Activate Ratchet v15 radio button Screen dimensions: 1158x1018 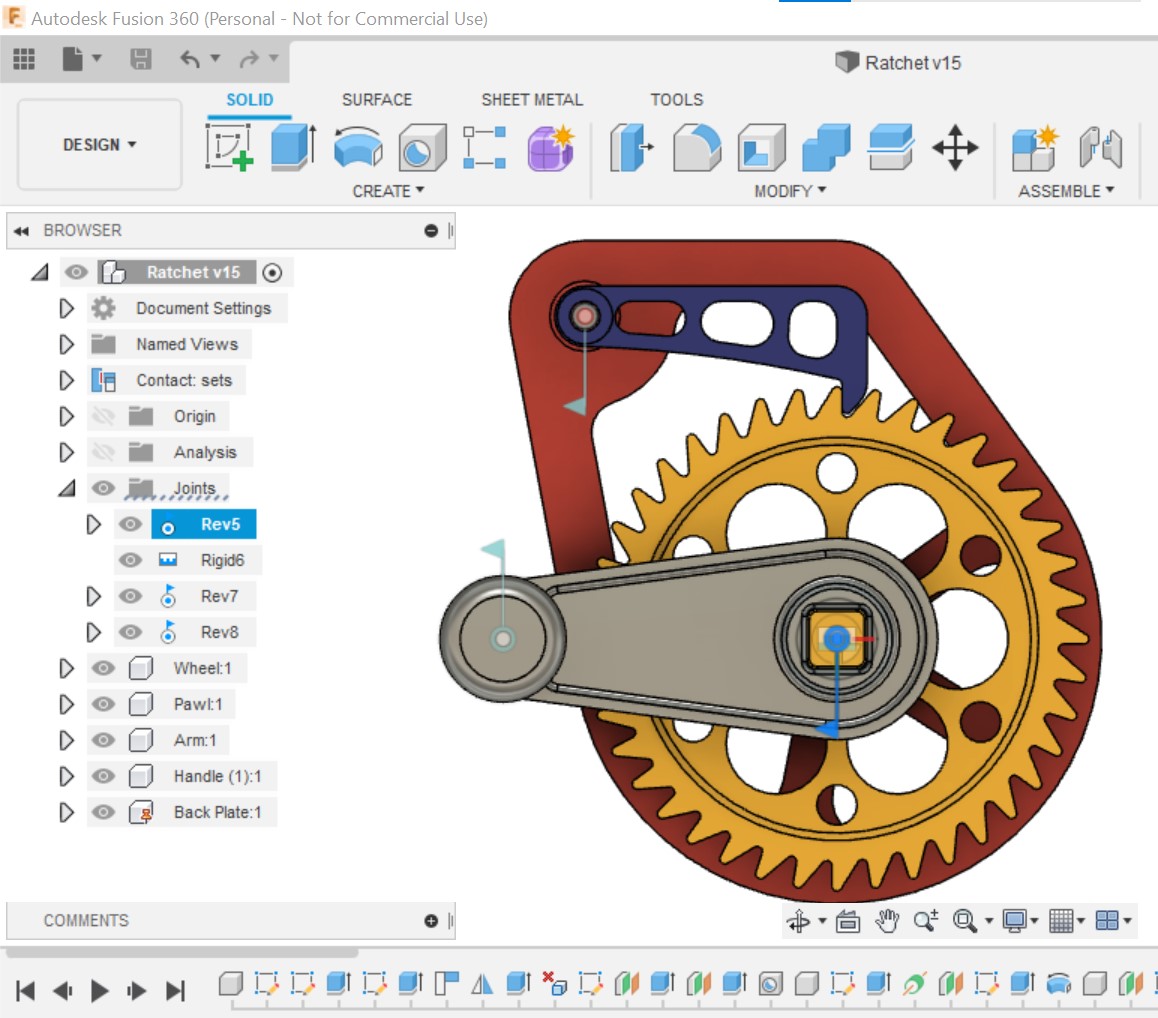click(x=273, y=273)
